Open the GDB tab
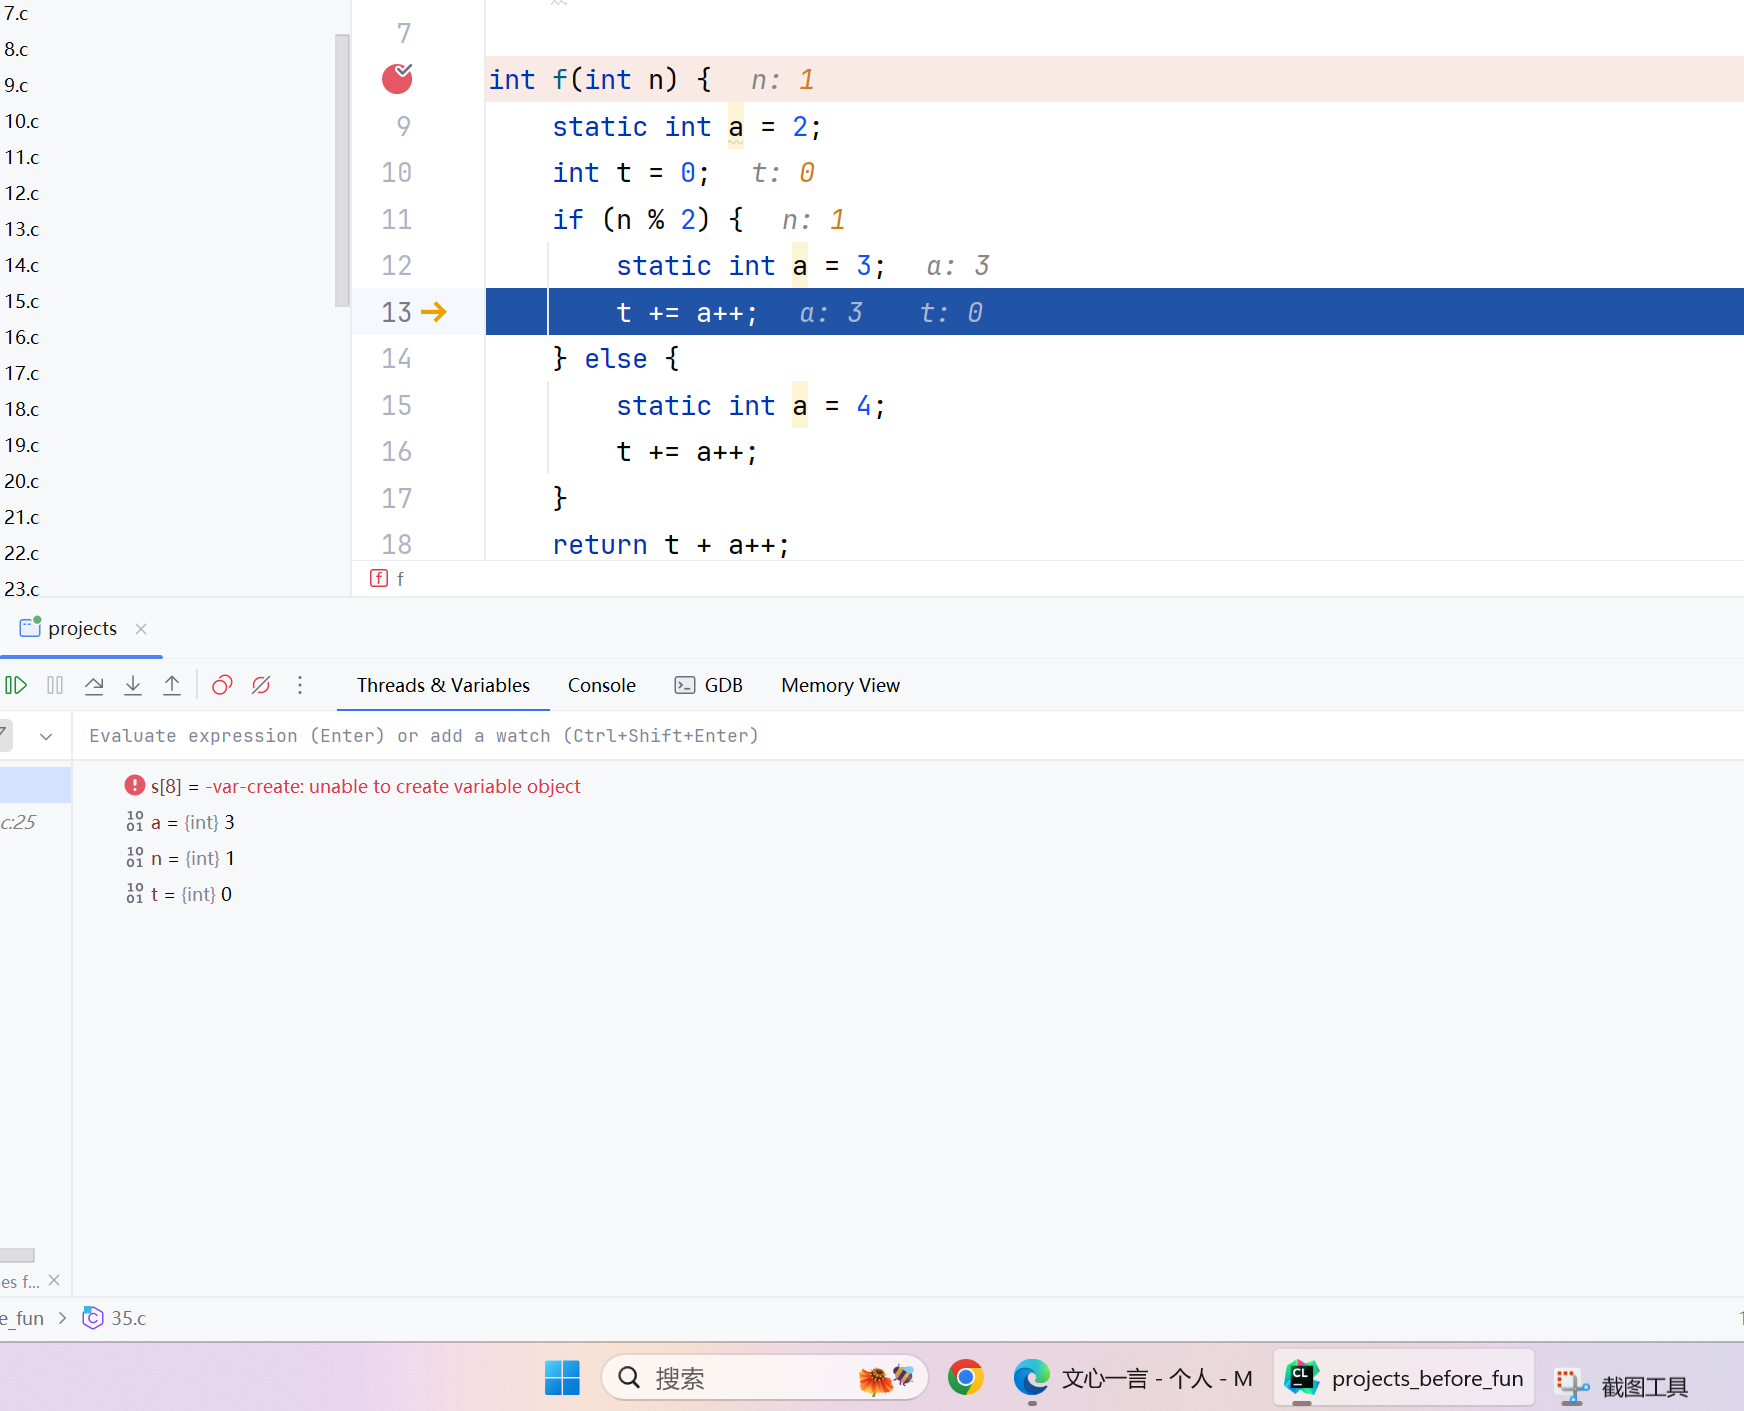 [709, 685]
